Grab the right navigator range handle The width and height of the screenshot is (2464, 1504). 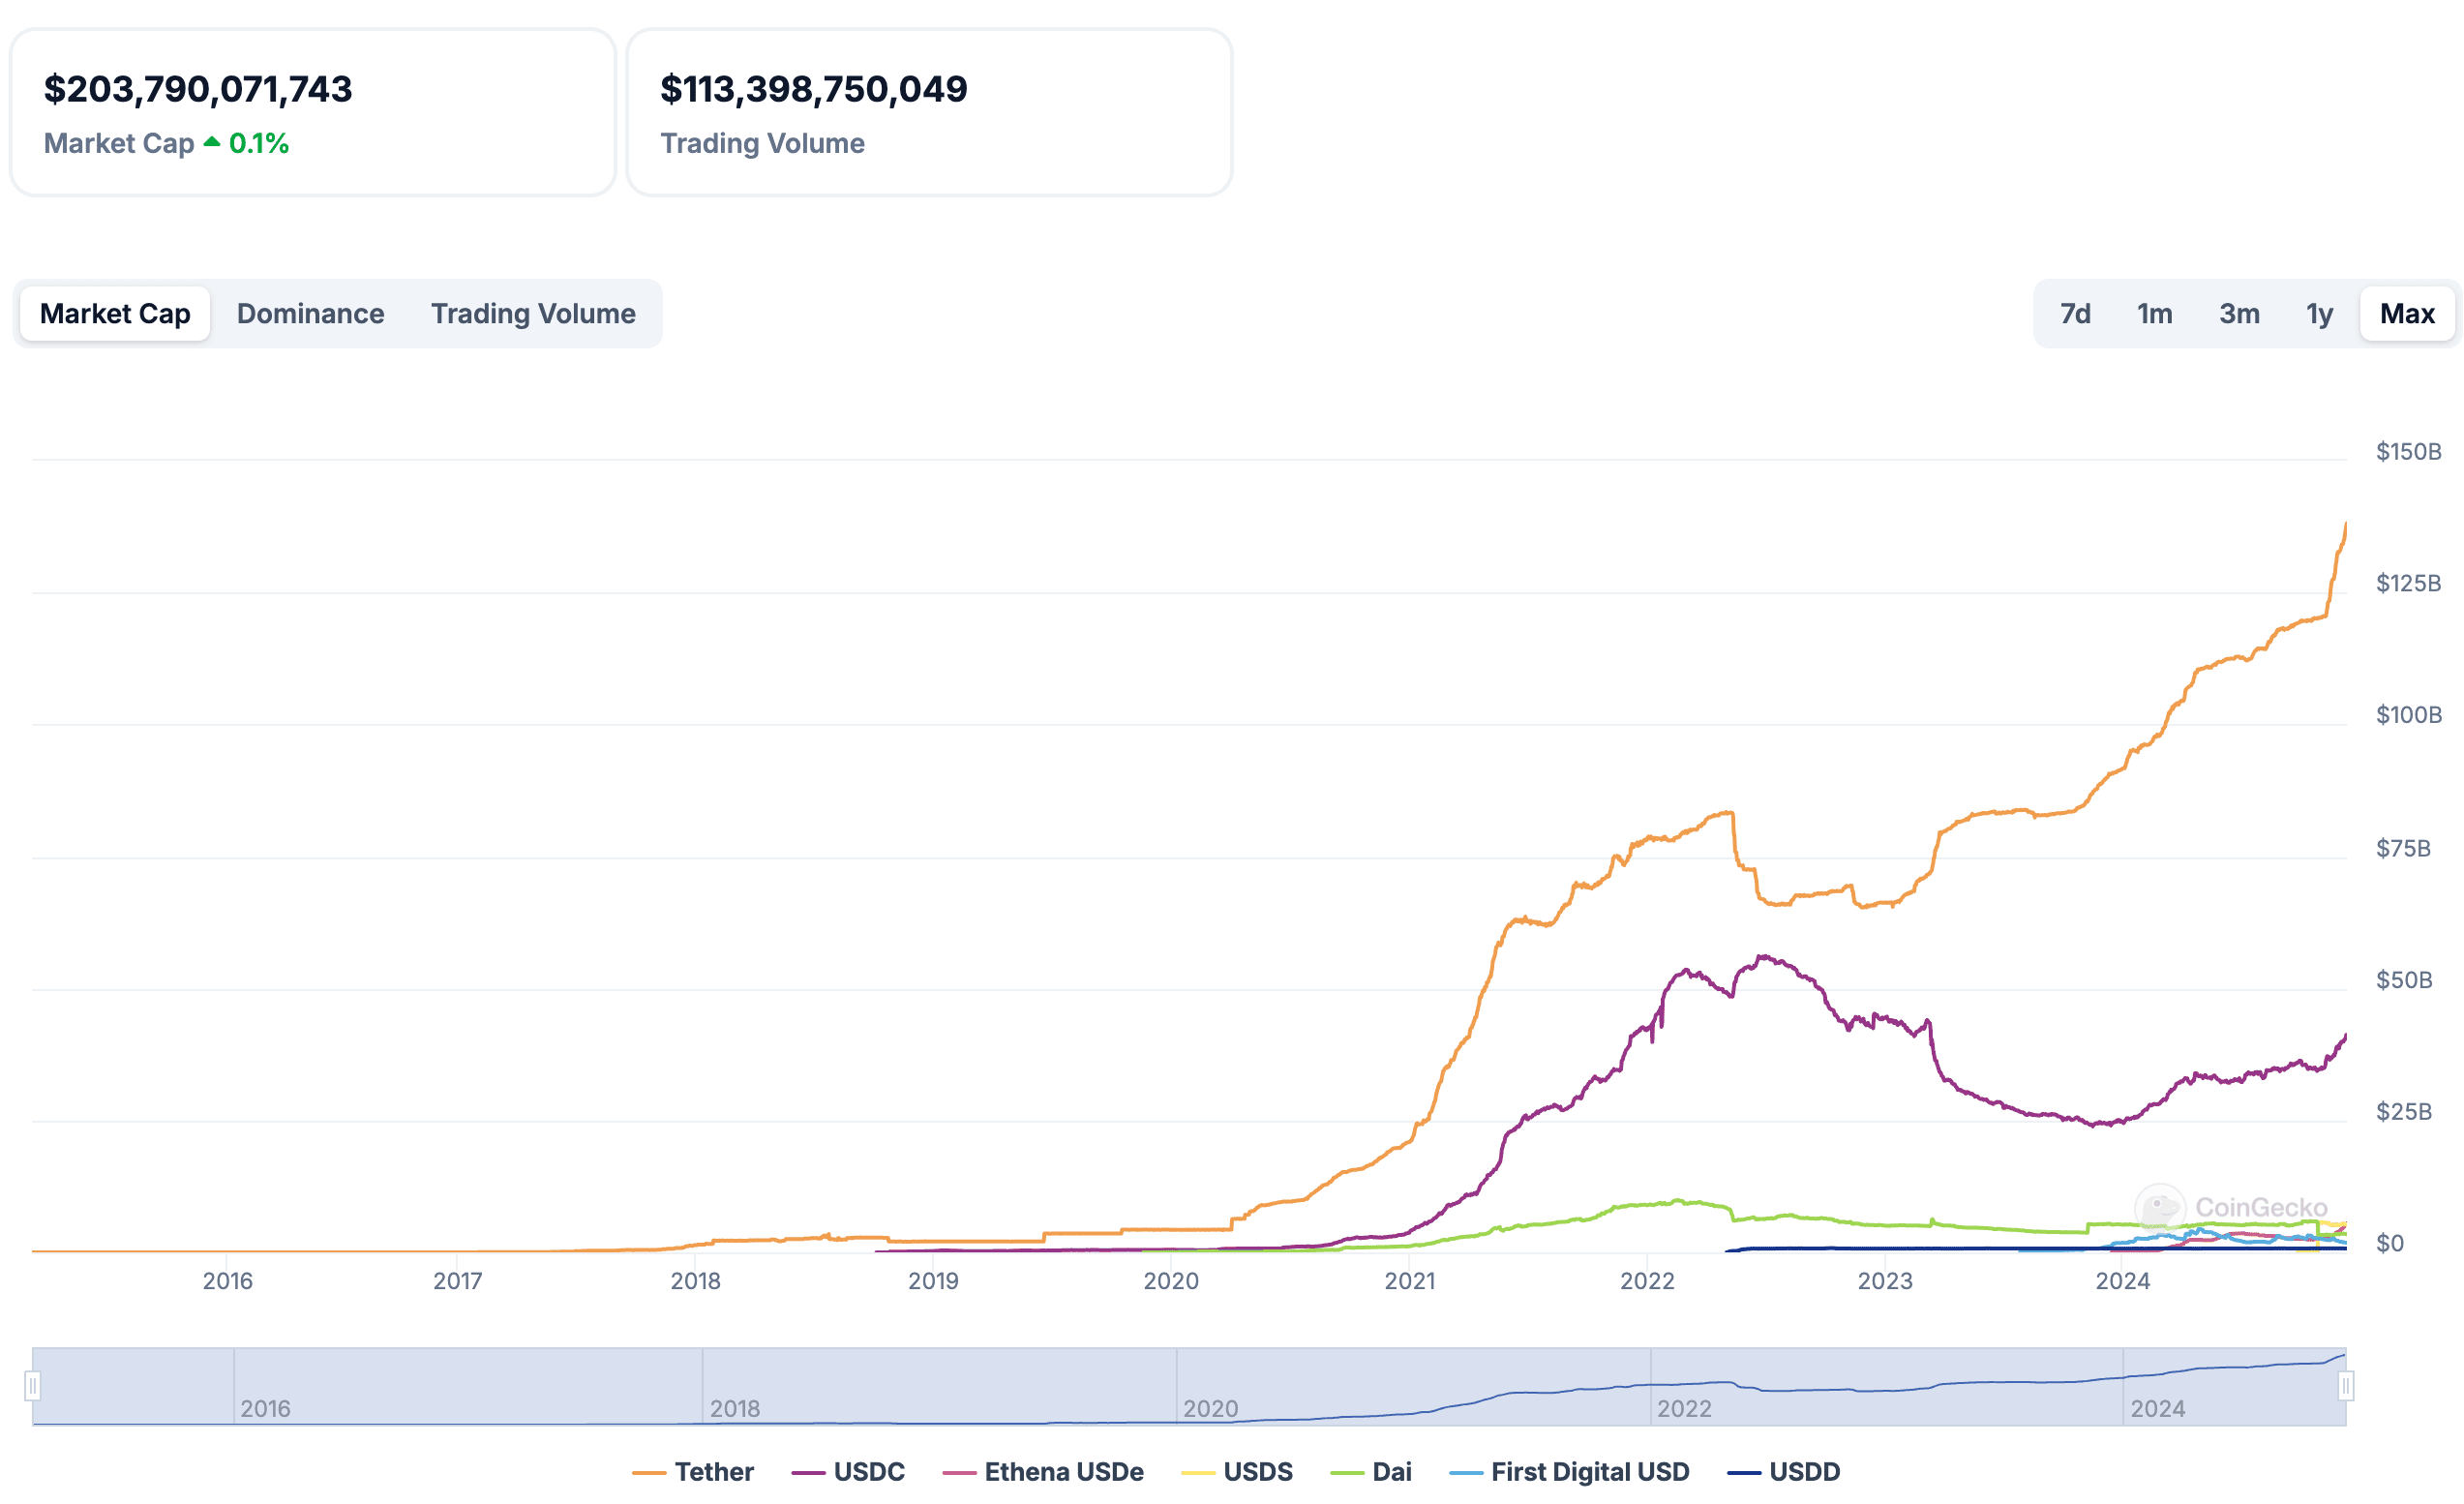point(2346,1386)
